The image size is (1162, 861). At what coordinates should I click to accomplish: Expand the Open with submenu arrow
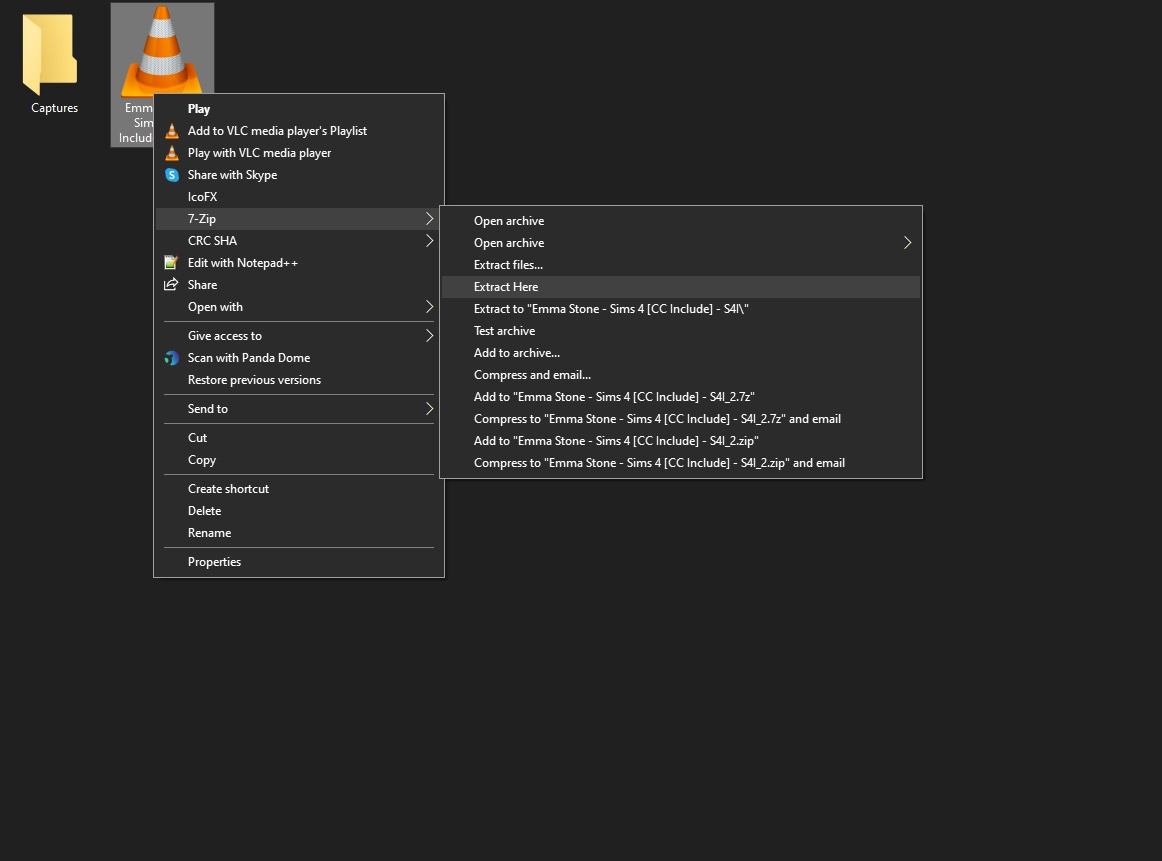[x=429, y=307]
